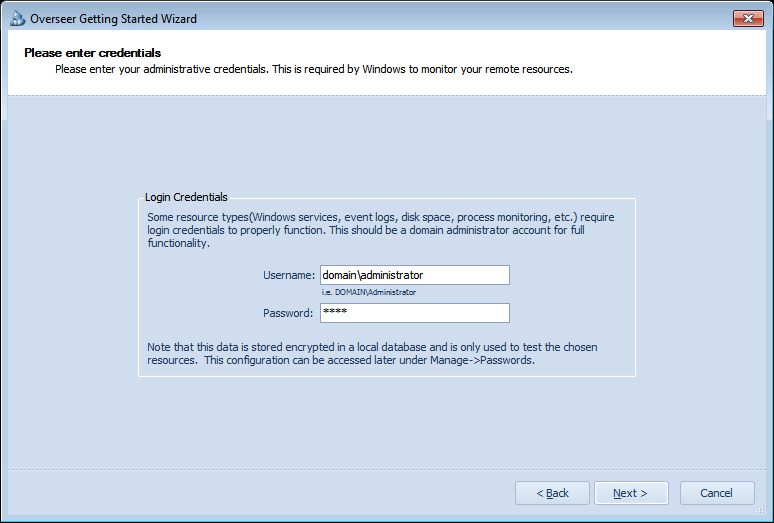Go Back to previous wizard page
The width and height of the screenshot is (774, 523).
pyautogui.click(x=552, y=493)
